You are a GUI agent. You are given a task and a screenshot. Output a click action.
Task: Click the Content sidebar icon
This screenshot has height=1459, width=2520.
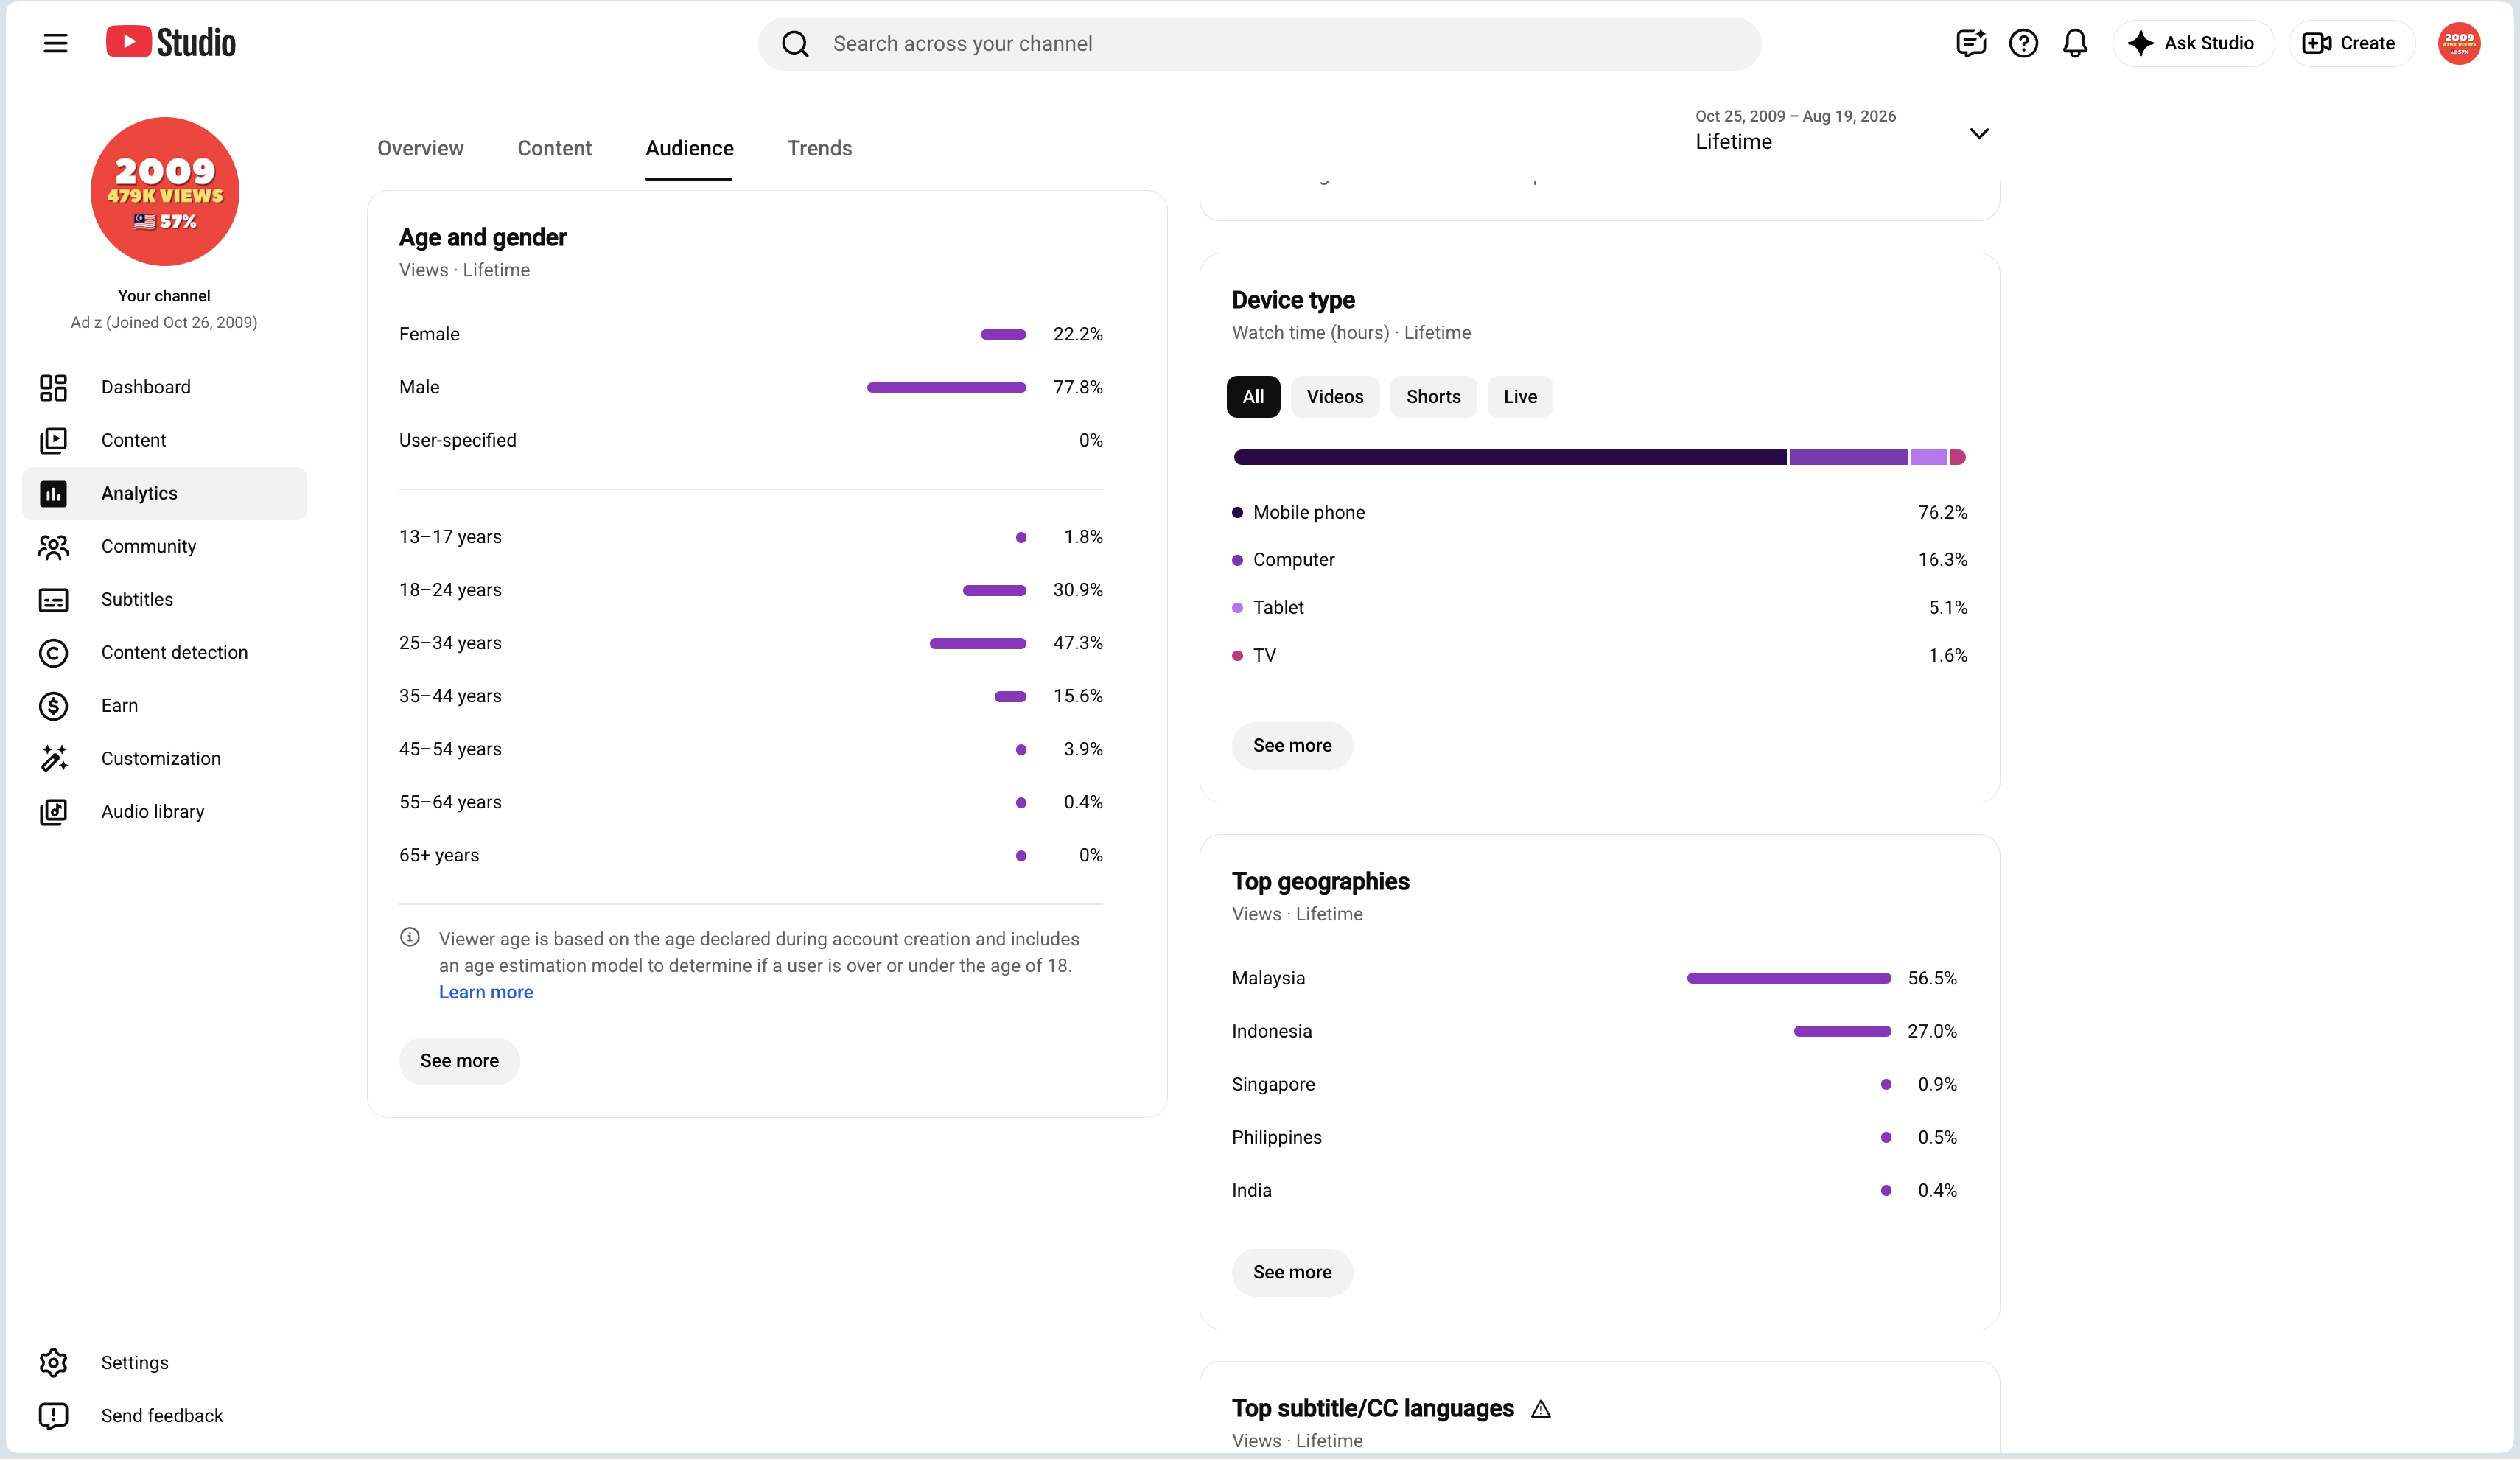click(53, 441)
